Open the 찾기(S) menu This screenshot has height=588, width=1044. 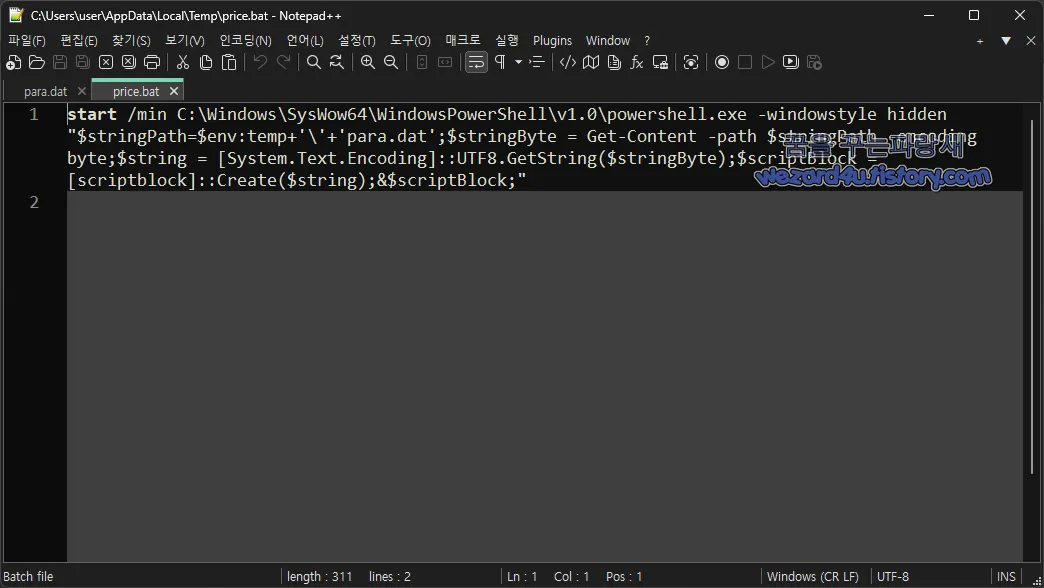click(131, 41)
